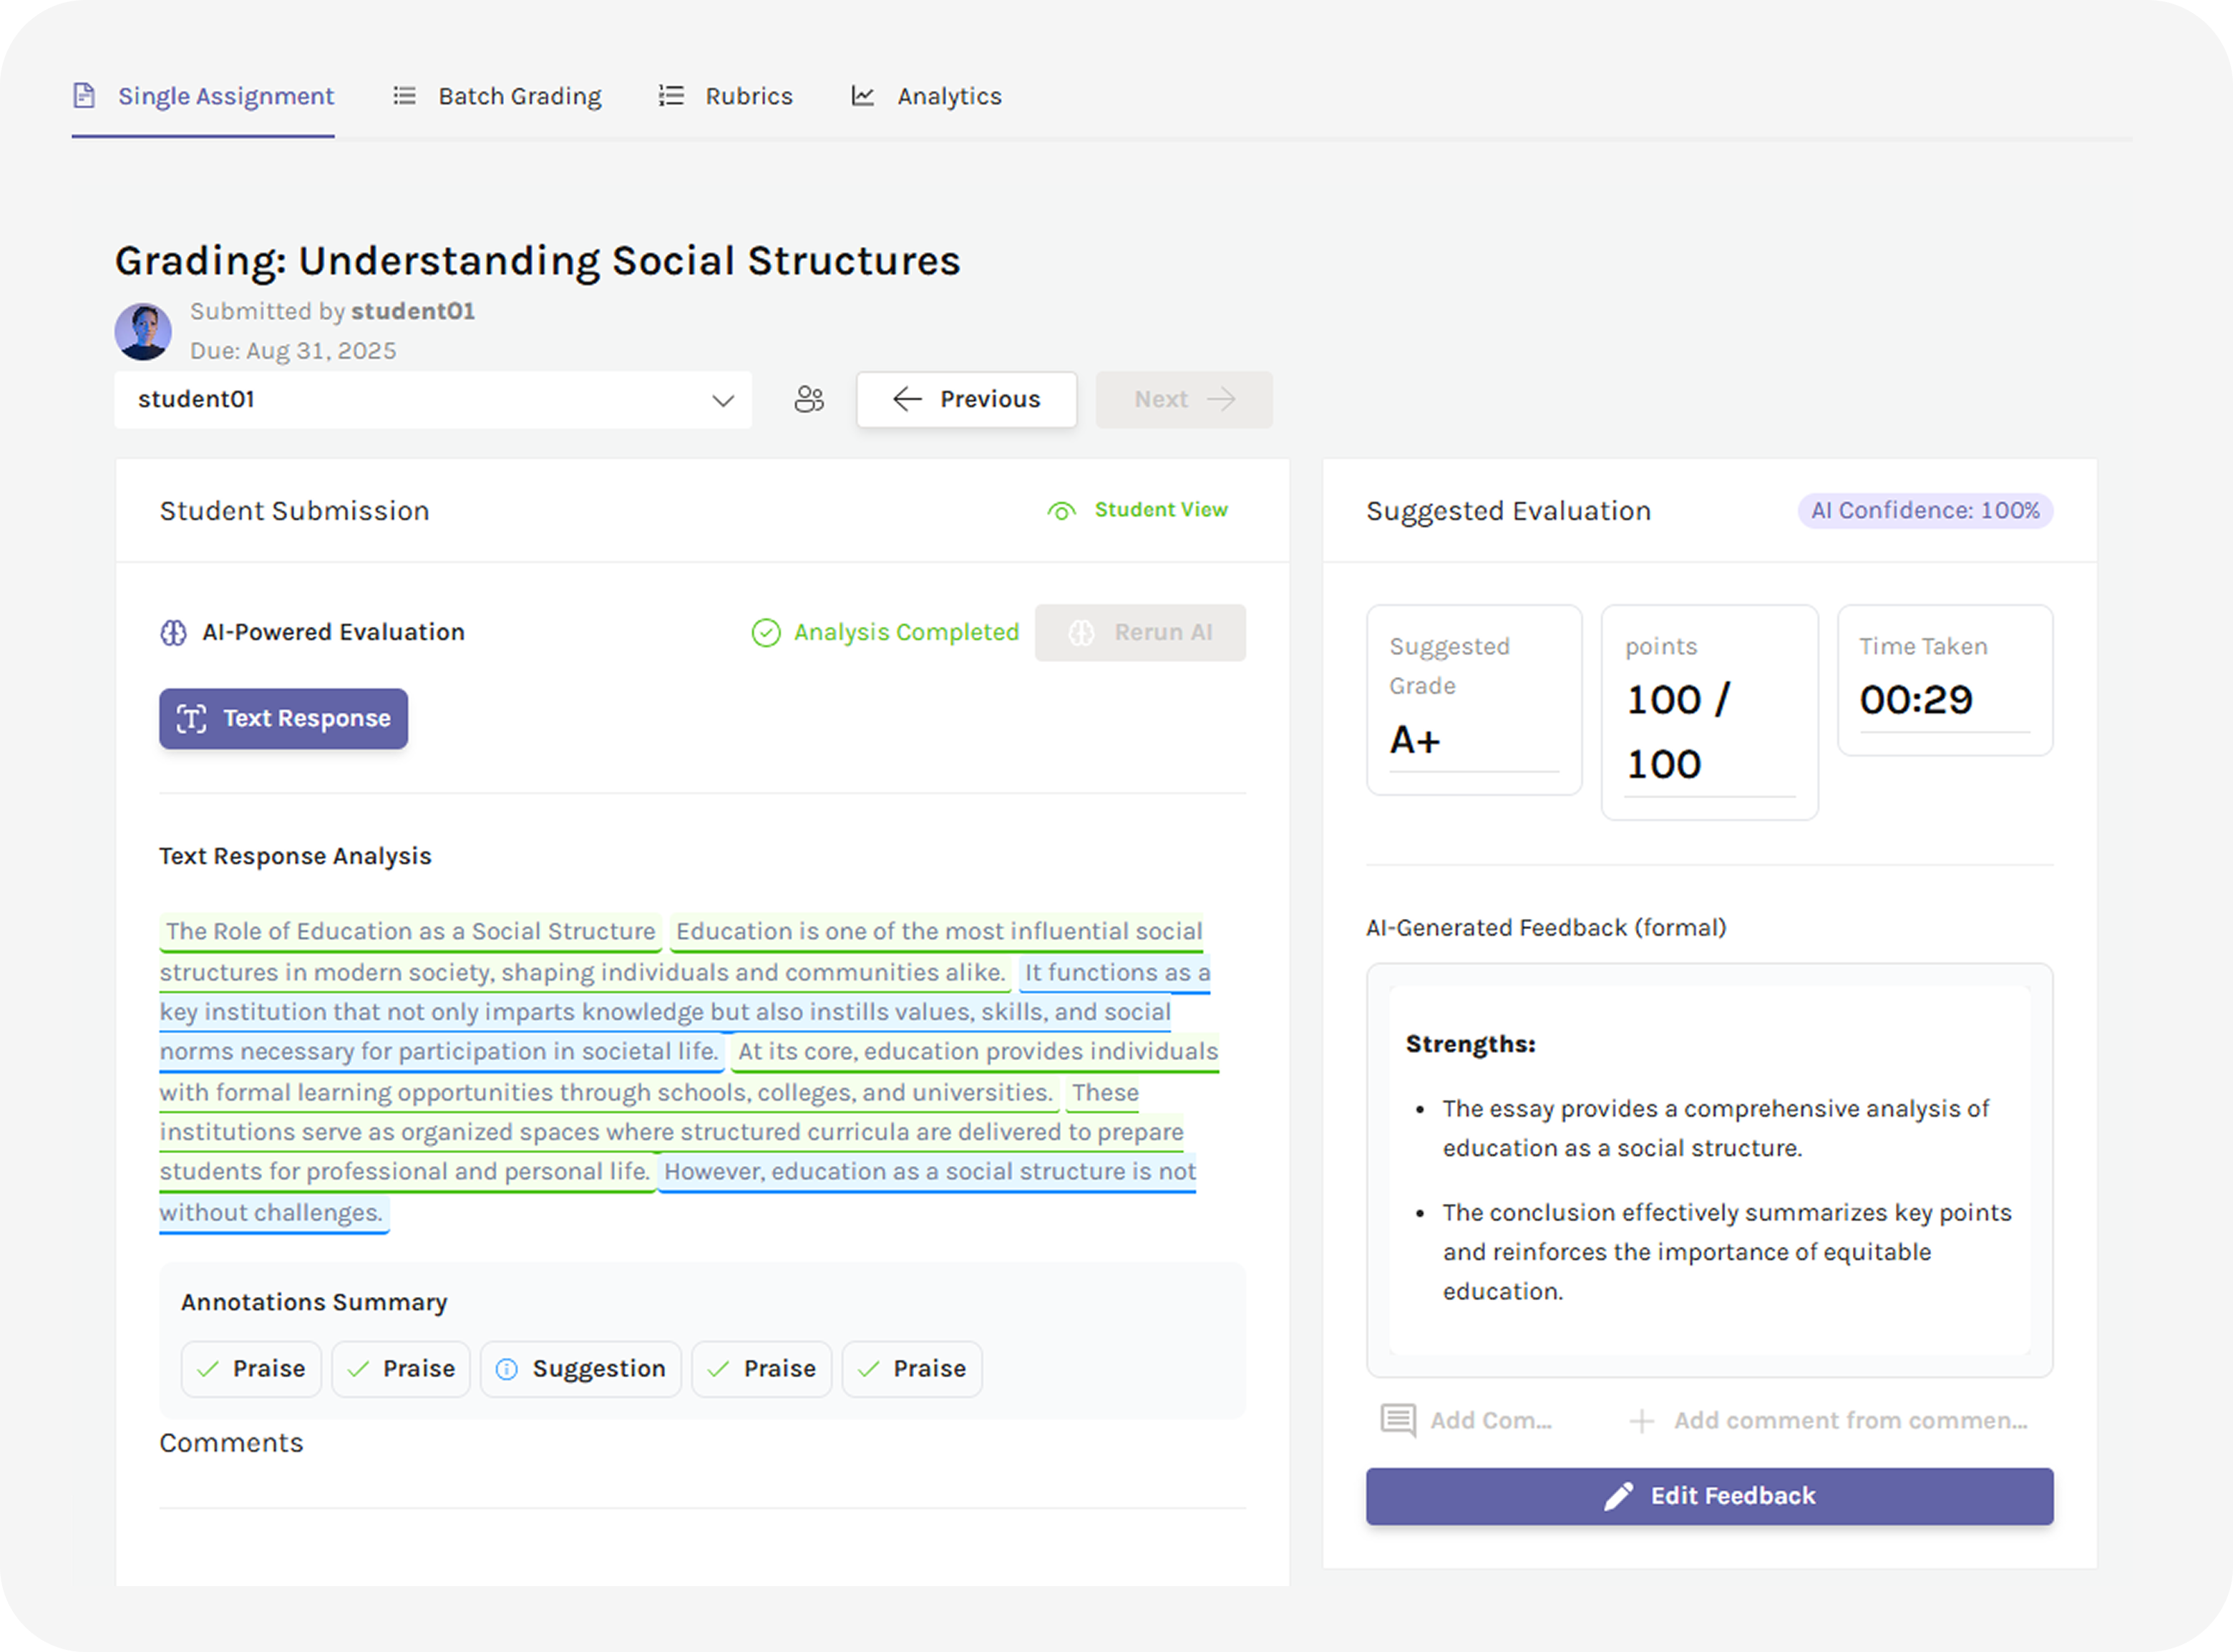This screenshot has width=2233, height=1652.
Task: Click the AI Confidence 100% badge
Action: [x=1925, y=511]
